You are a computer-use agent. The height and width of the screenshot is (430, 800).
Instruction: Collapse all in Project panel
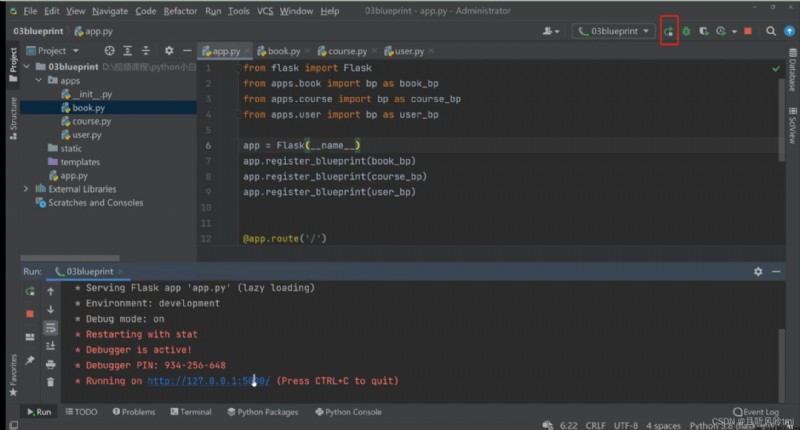click(146, 50)
